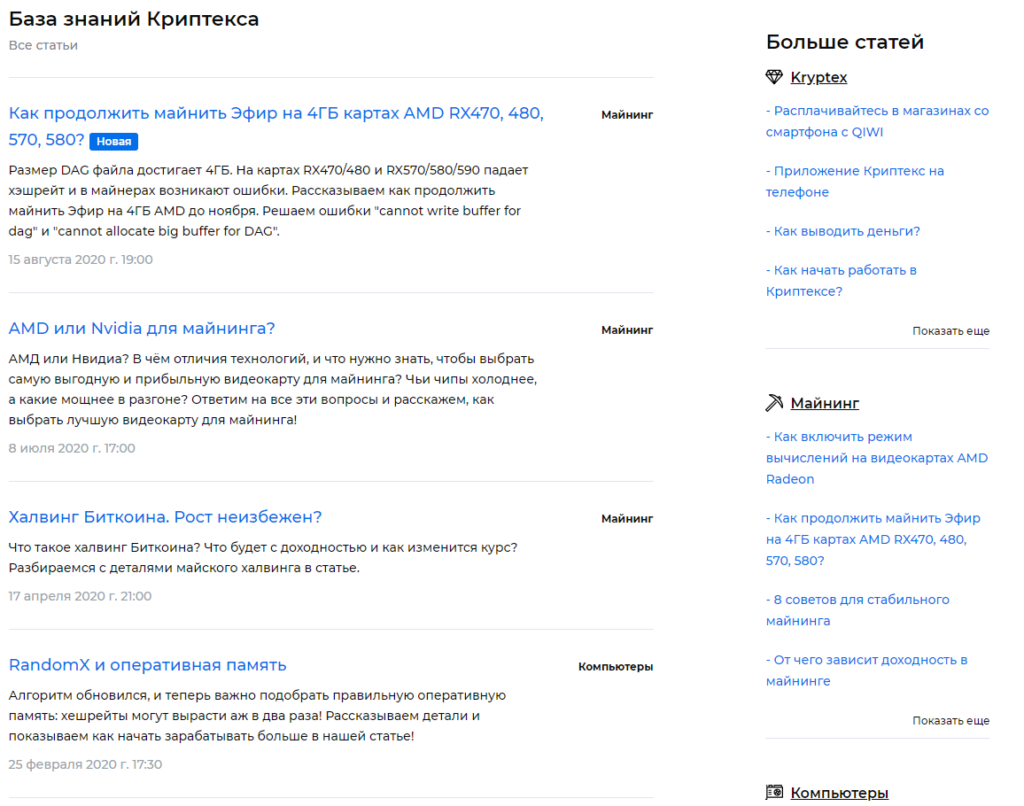Open the Kryptex category heading link
Image resolution: width=1024 pixels, height=806 pixels.
pos(818,77)
